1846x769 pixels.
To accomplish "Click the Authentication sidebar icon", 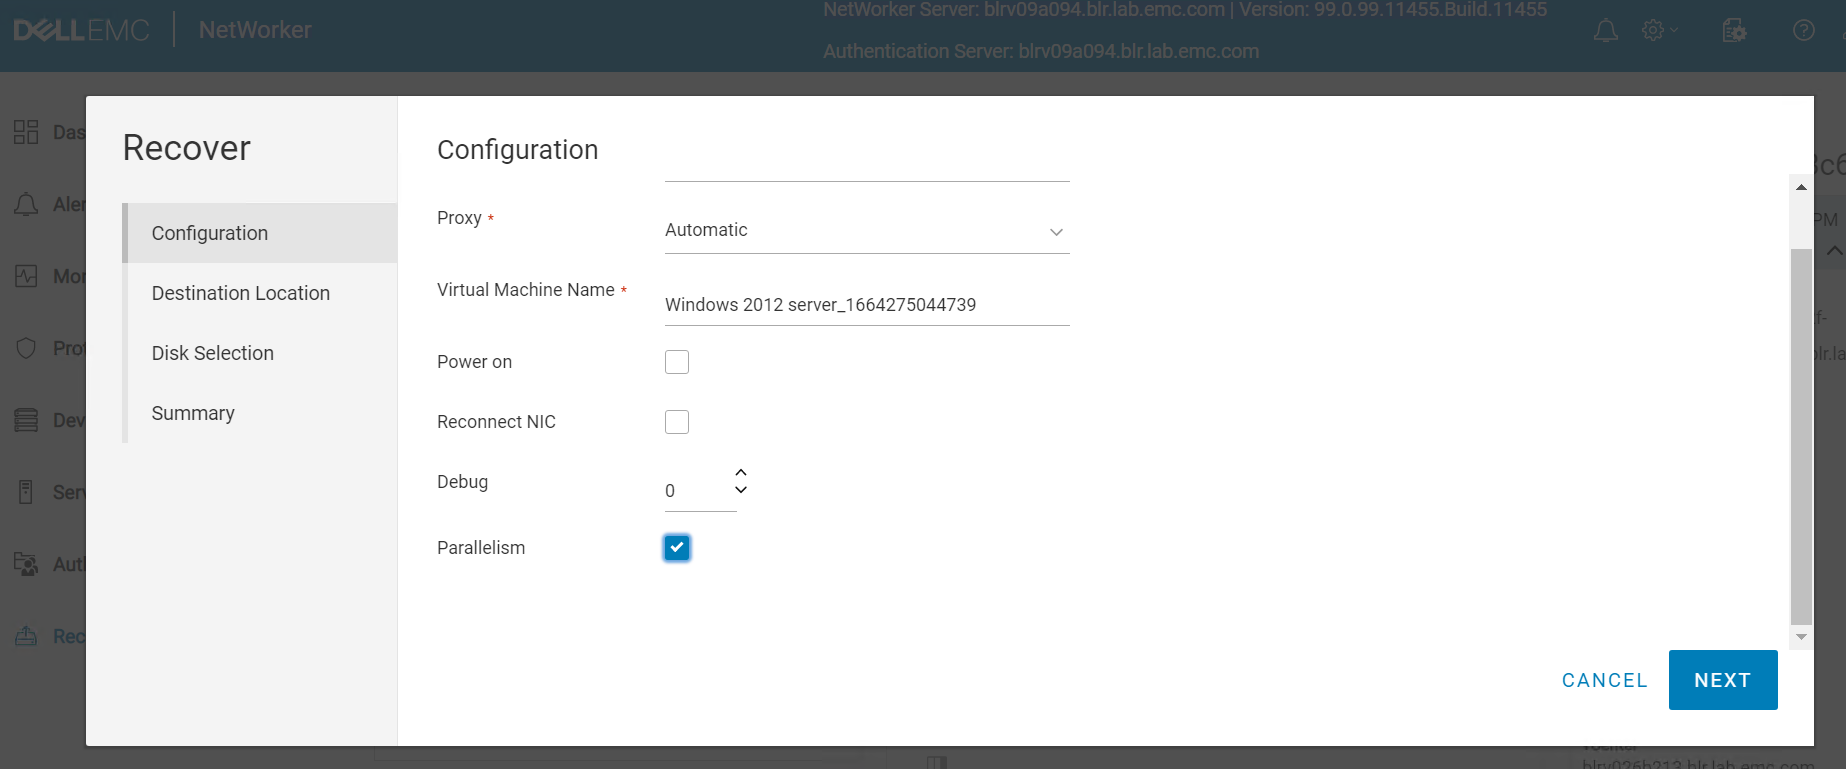I will [x=26, y=564].
